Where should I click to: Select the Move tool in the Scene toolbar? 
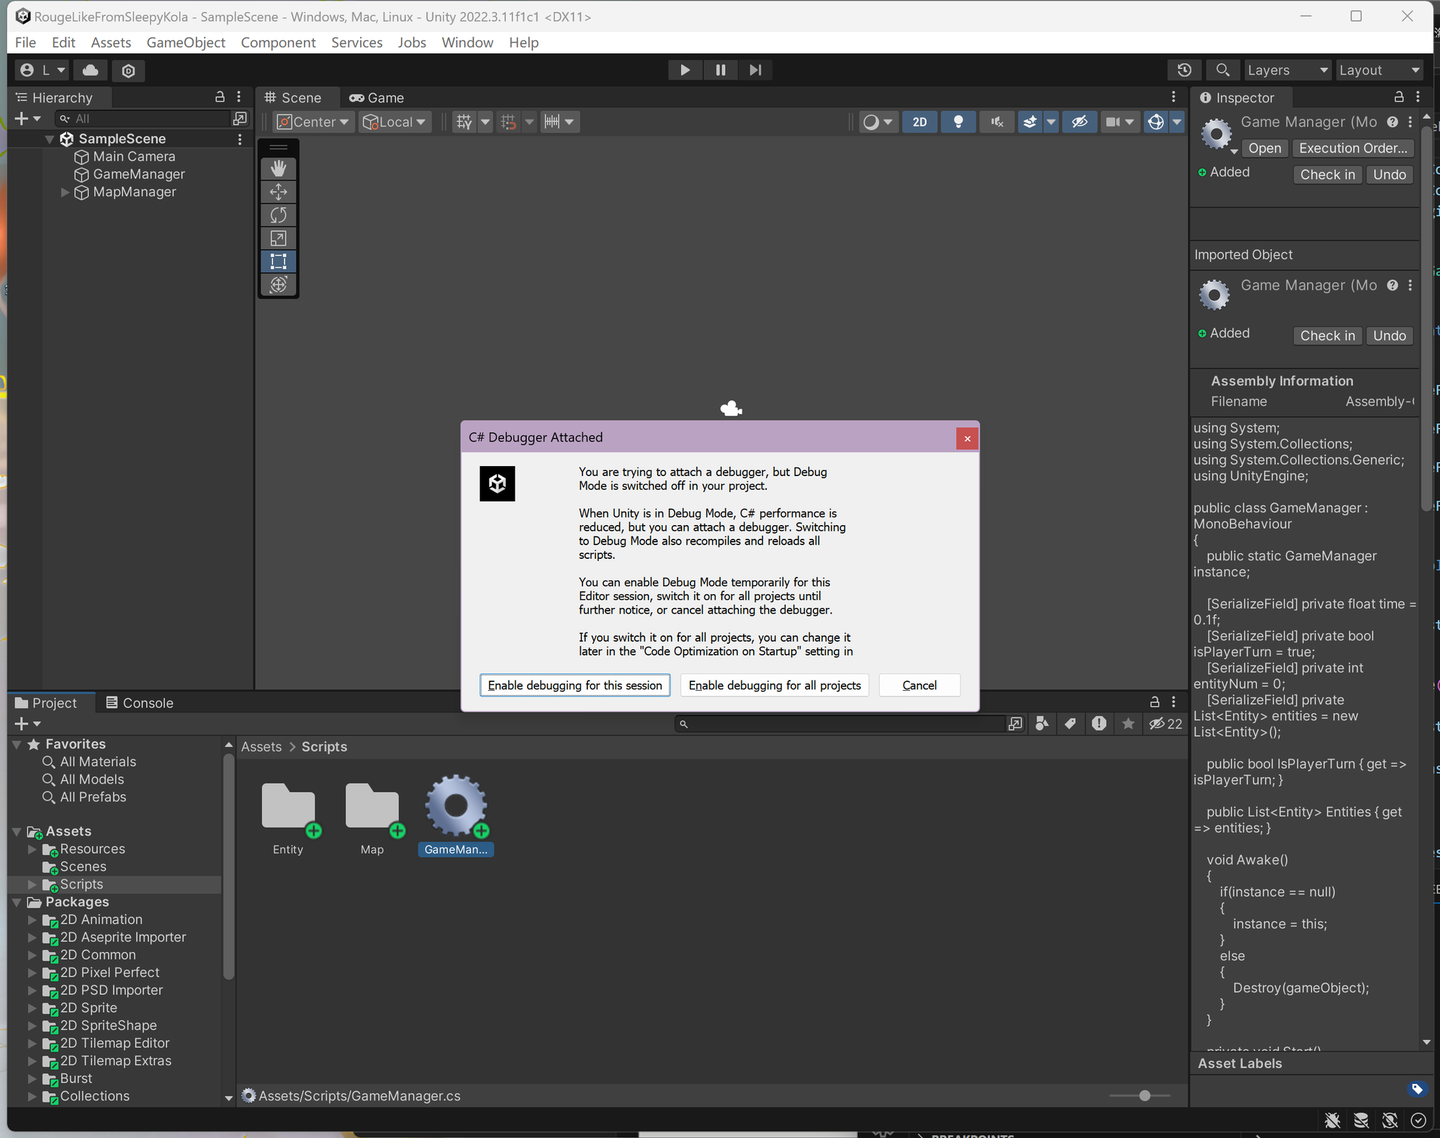point(278,191)
